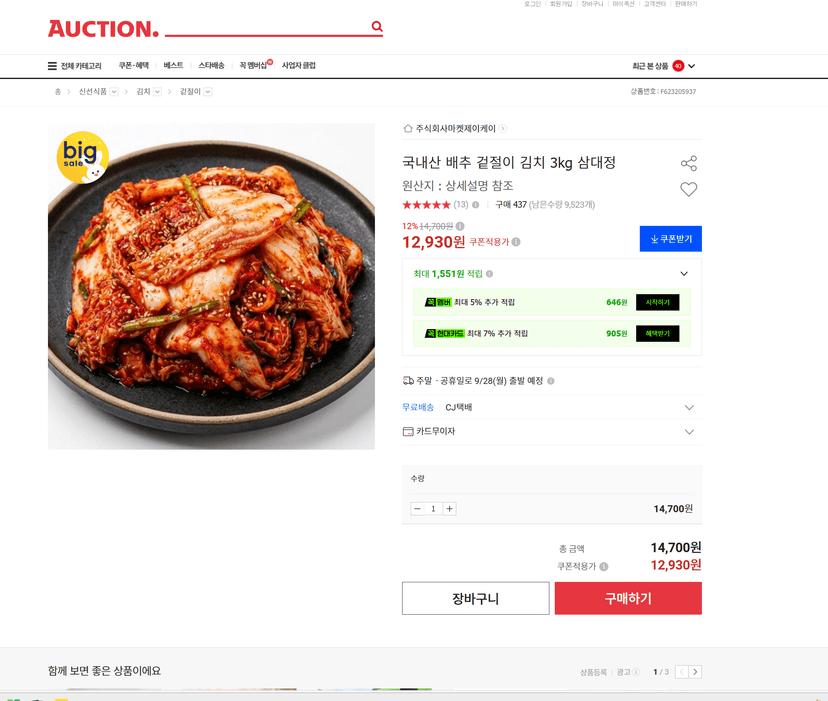Expand the 신선식품 breadcrumb dropdown
828x701 pixels.
(114, 92)
